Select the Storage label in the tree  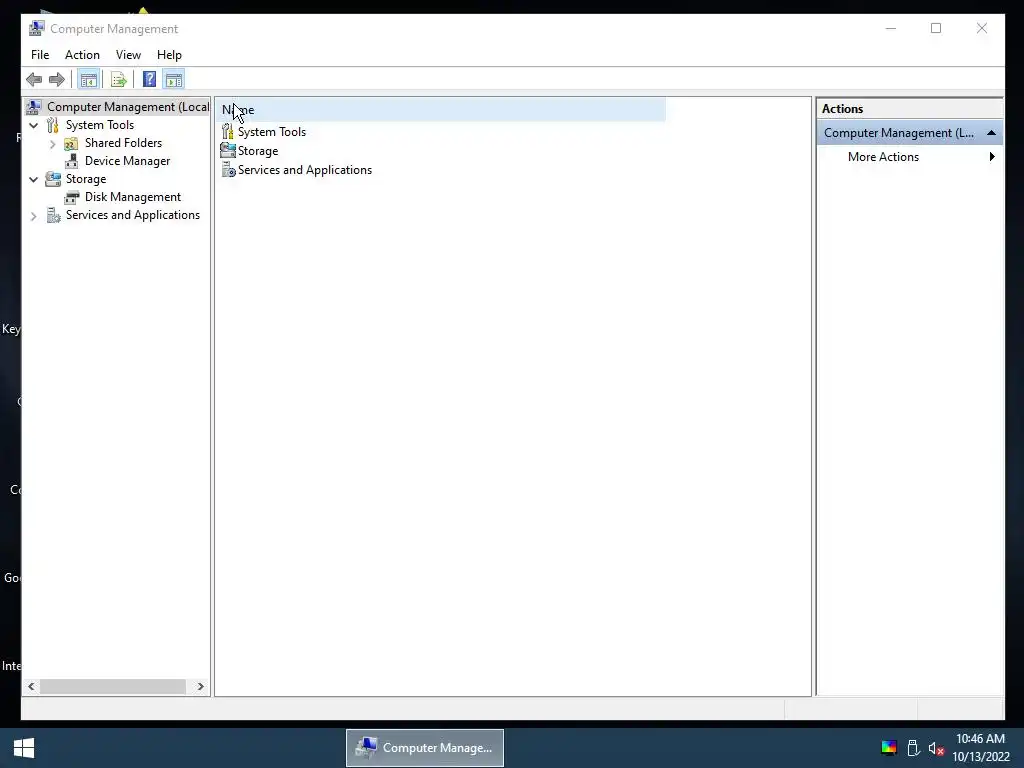point(86,179)
